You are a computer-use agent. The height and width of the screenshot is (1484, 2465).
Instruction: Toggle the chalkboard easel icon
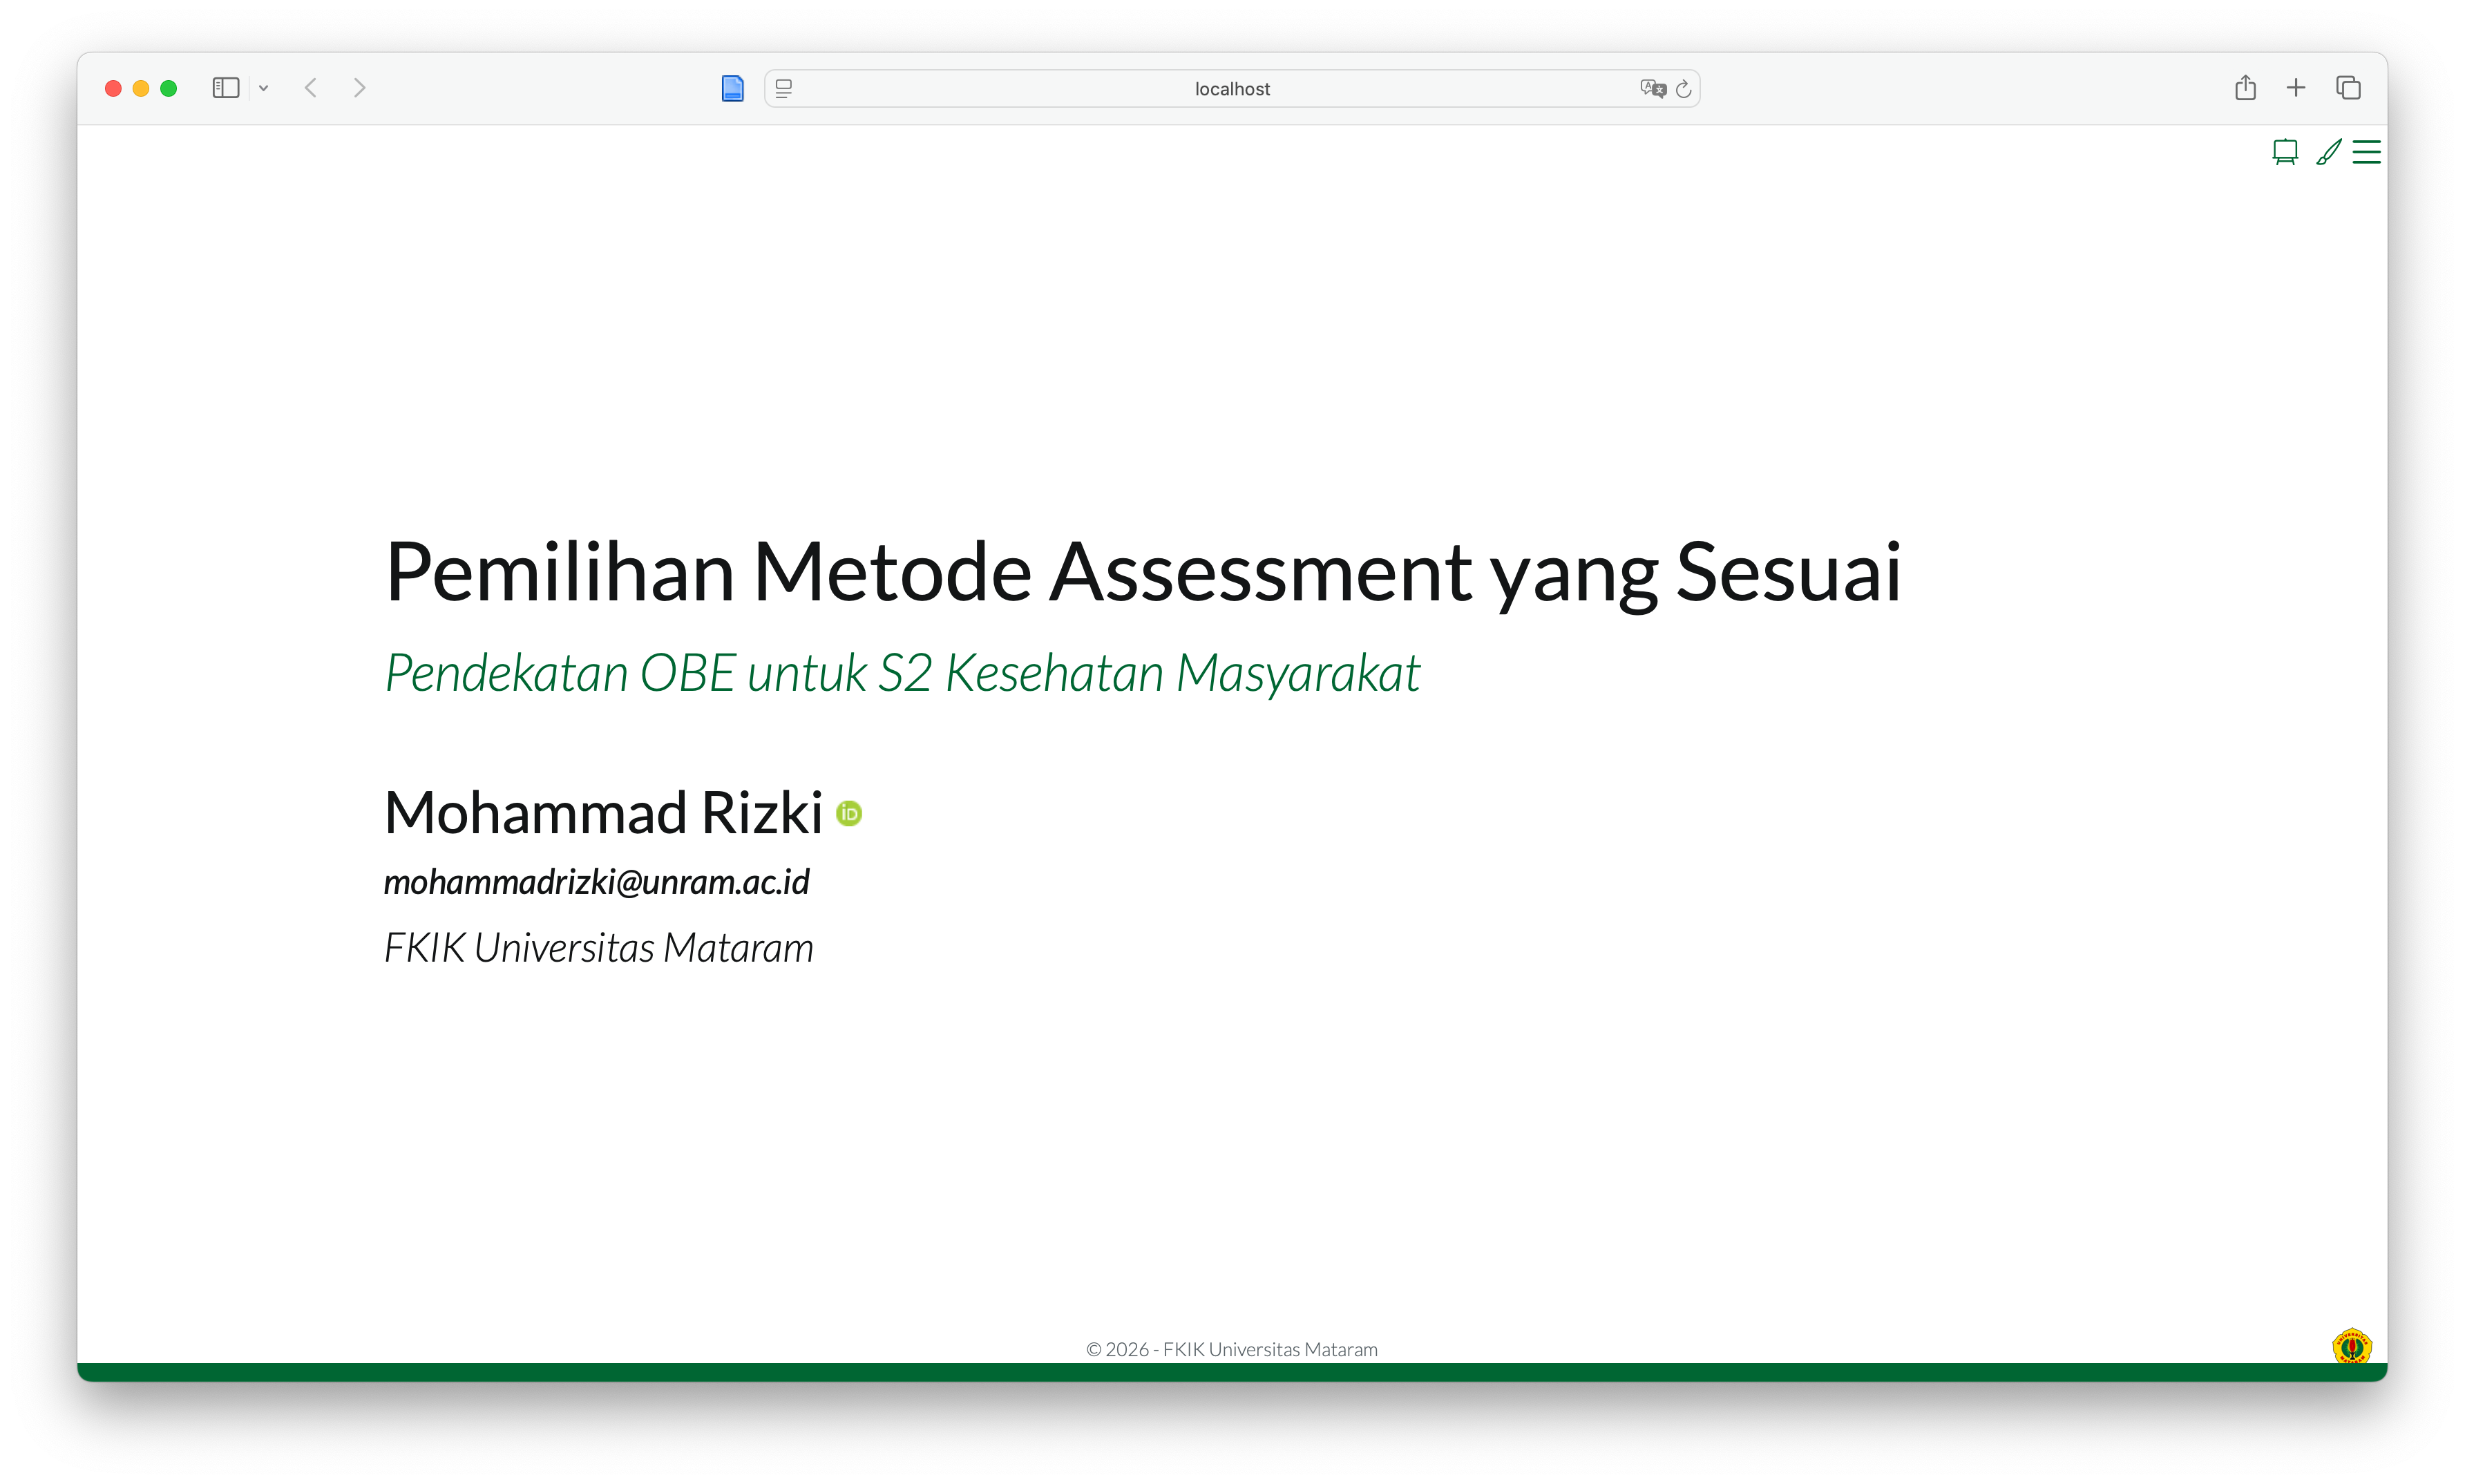(2285, 152)
